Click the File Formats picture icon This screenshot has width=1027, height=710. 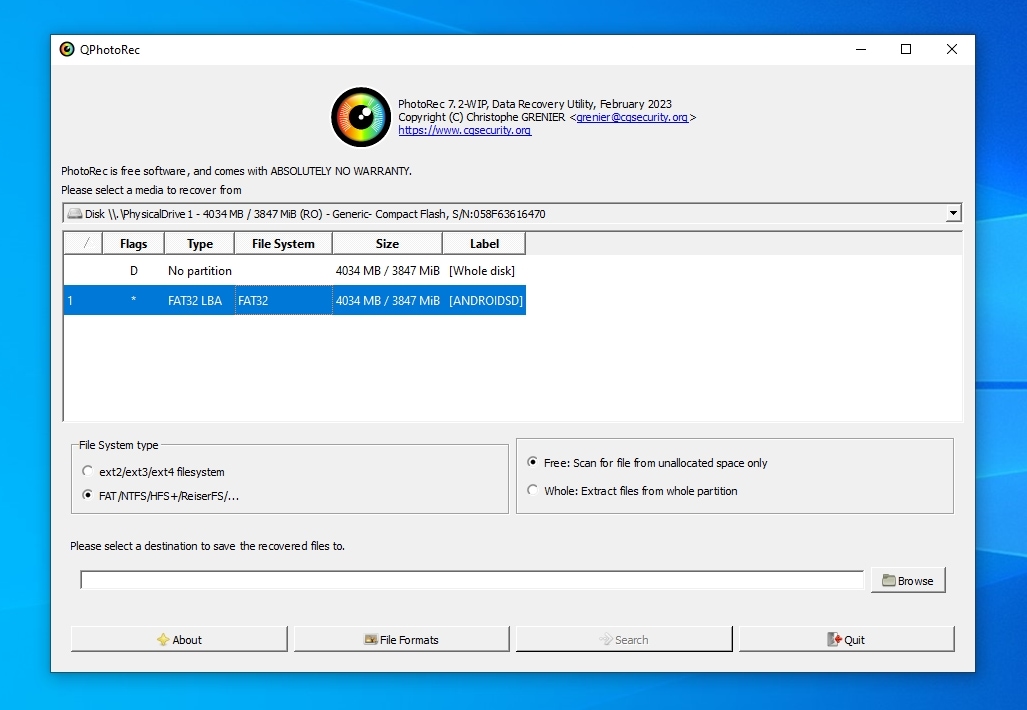click(371, 640)
